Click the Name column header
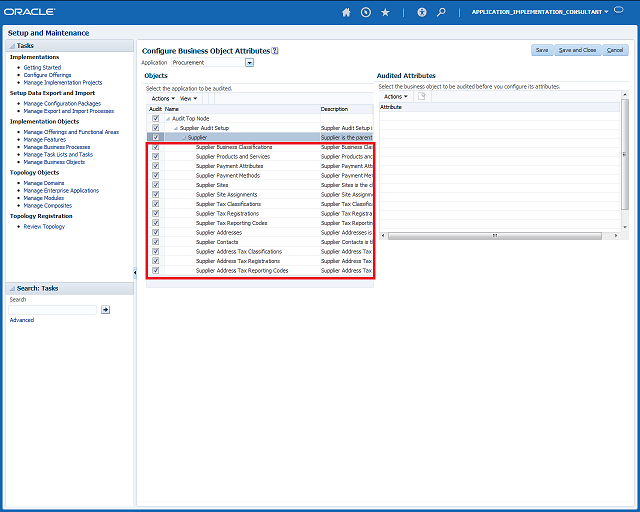 tap(242, 109)
